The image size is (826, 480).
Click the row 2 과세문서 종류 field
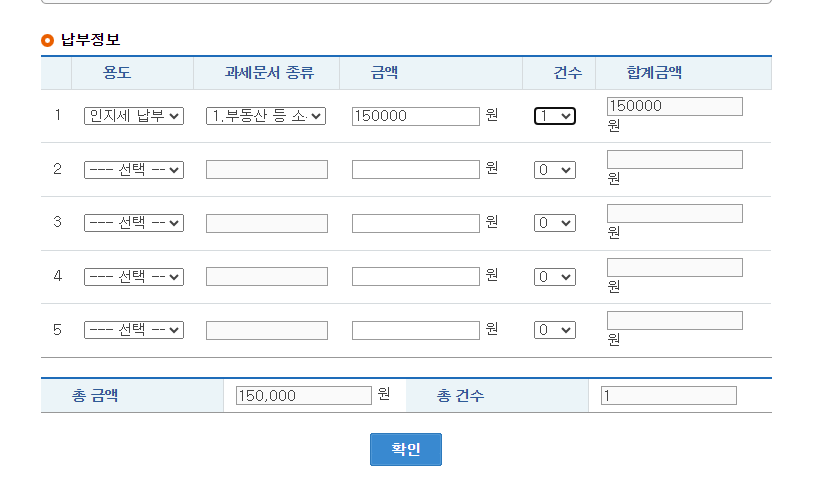pos(267,170)
